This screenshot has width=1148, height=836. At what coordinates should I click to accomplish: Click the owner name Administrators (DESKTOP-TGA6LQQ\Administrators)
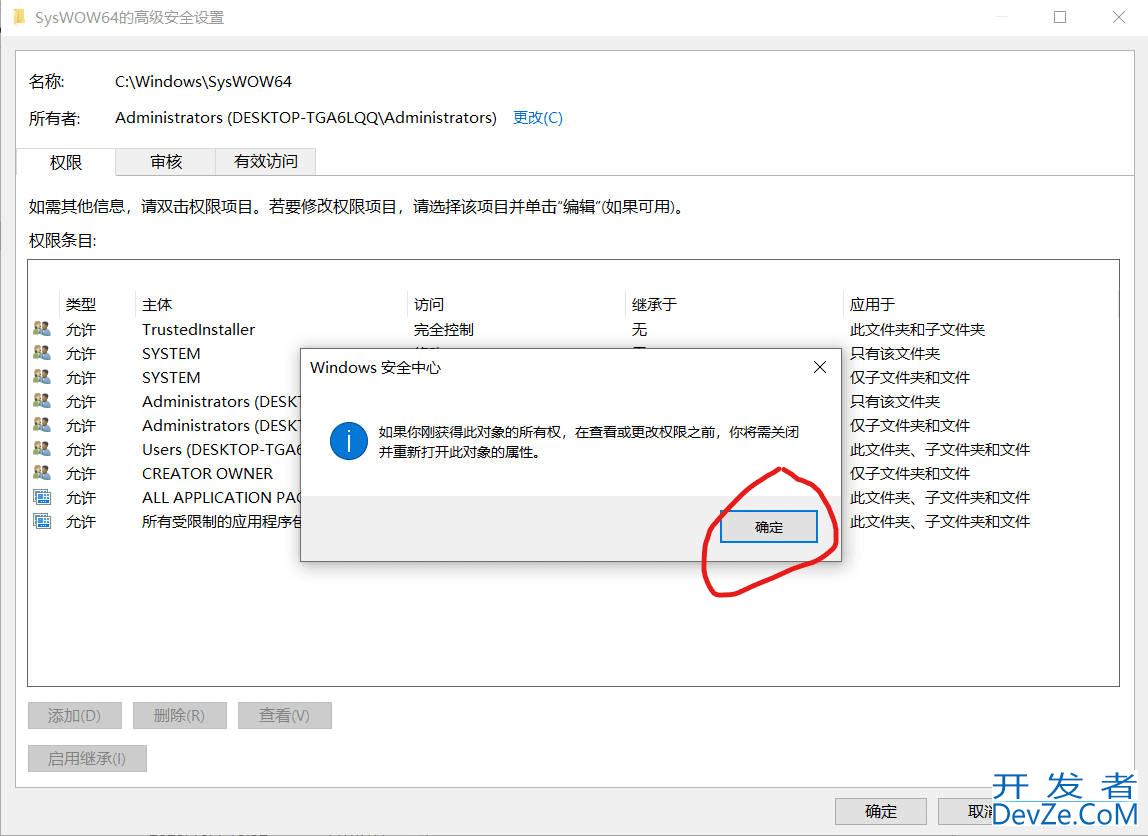(305, 118)
